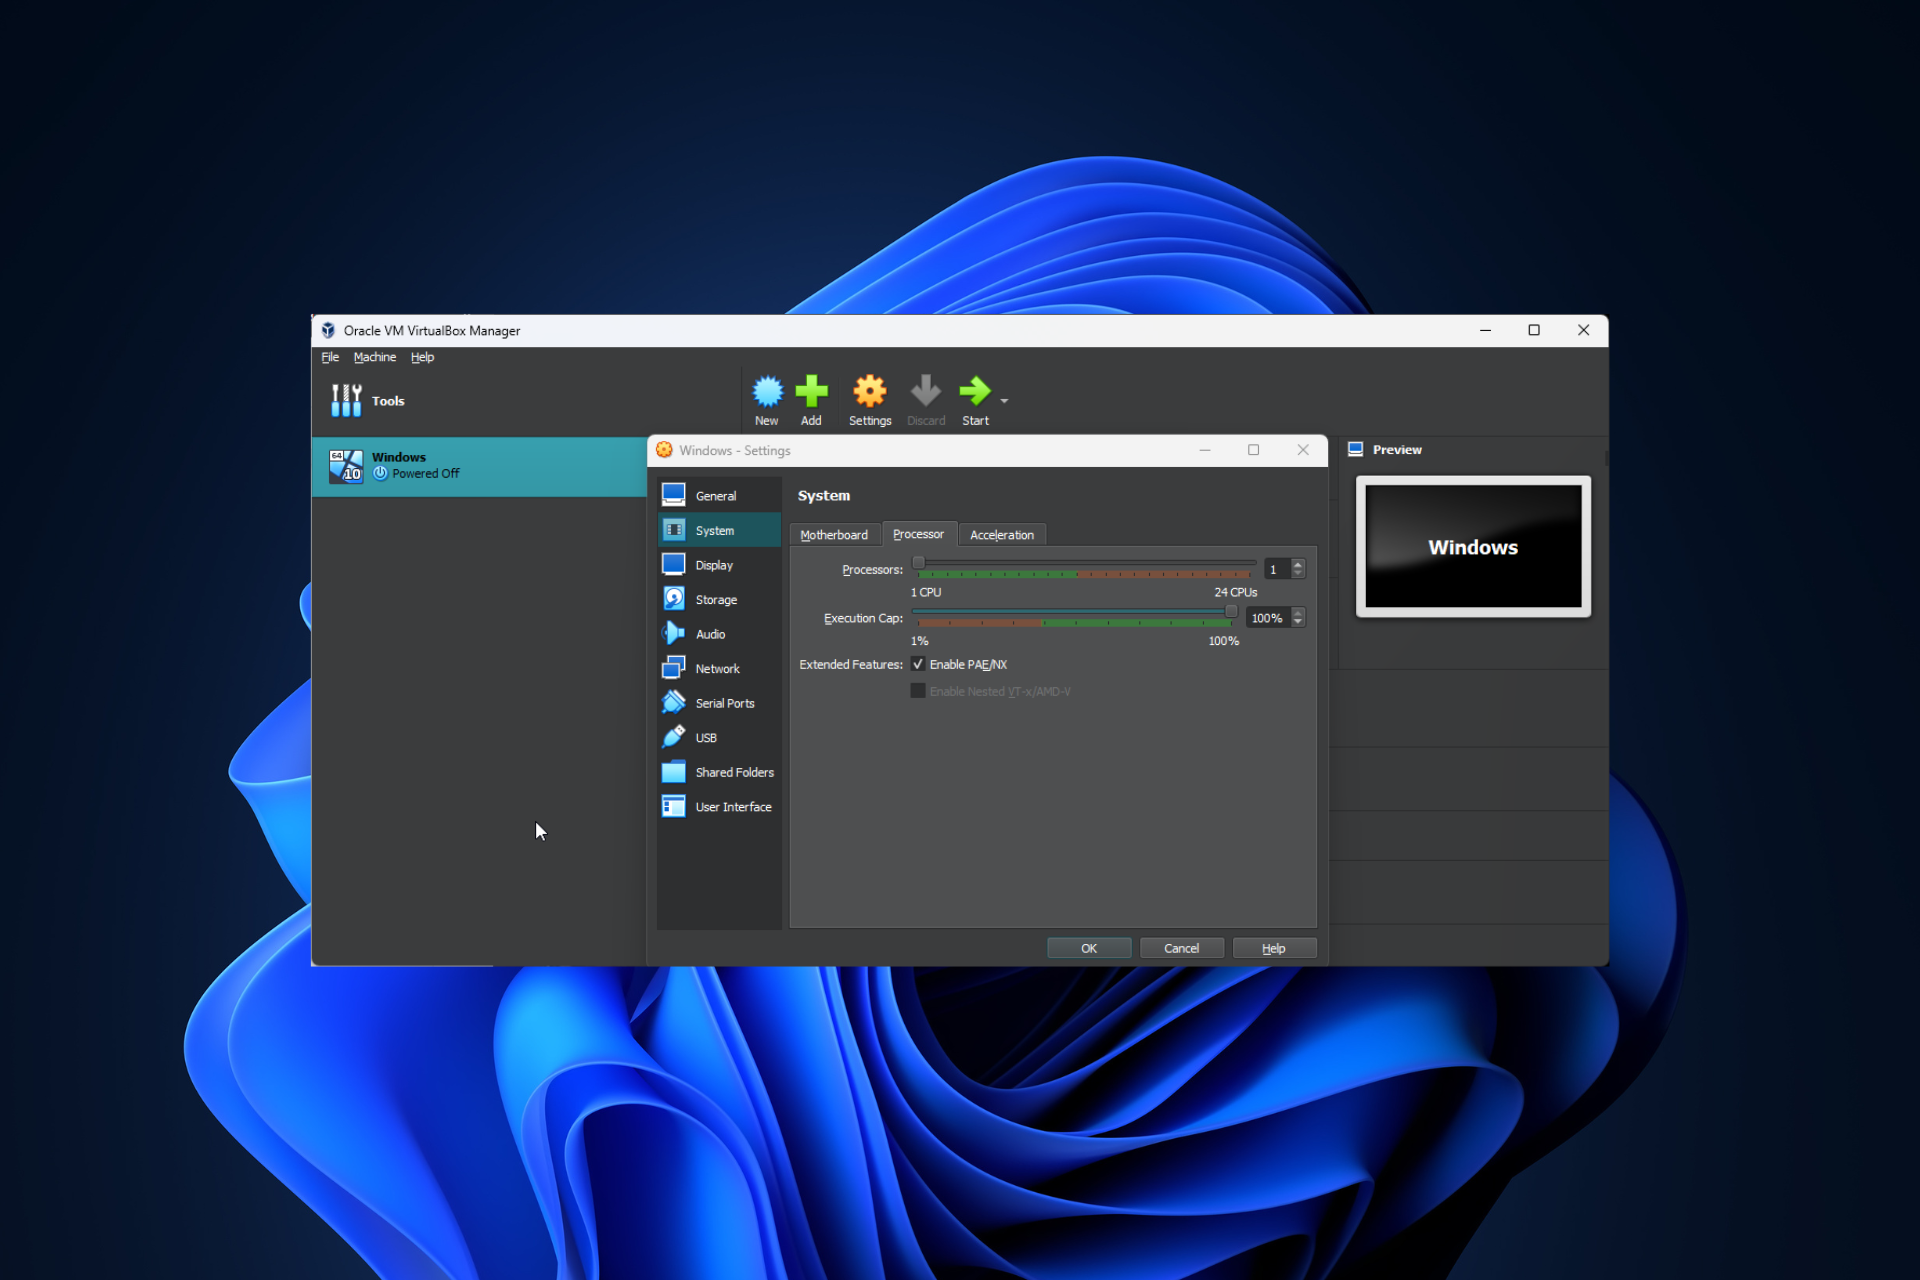The image size is (1920, 1280).
Task: Click the 24 CPUs slider label
Action: pyautogui.click(x=1236, y=592)
